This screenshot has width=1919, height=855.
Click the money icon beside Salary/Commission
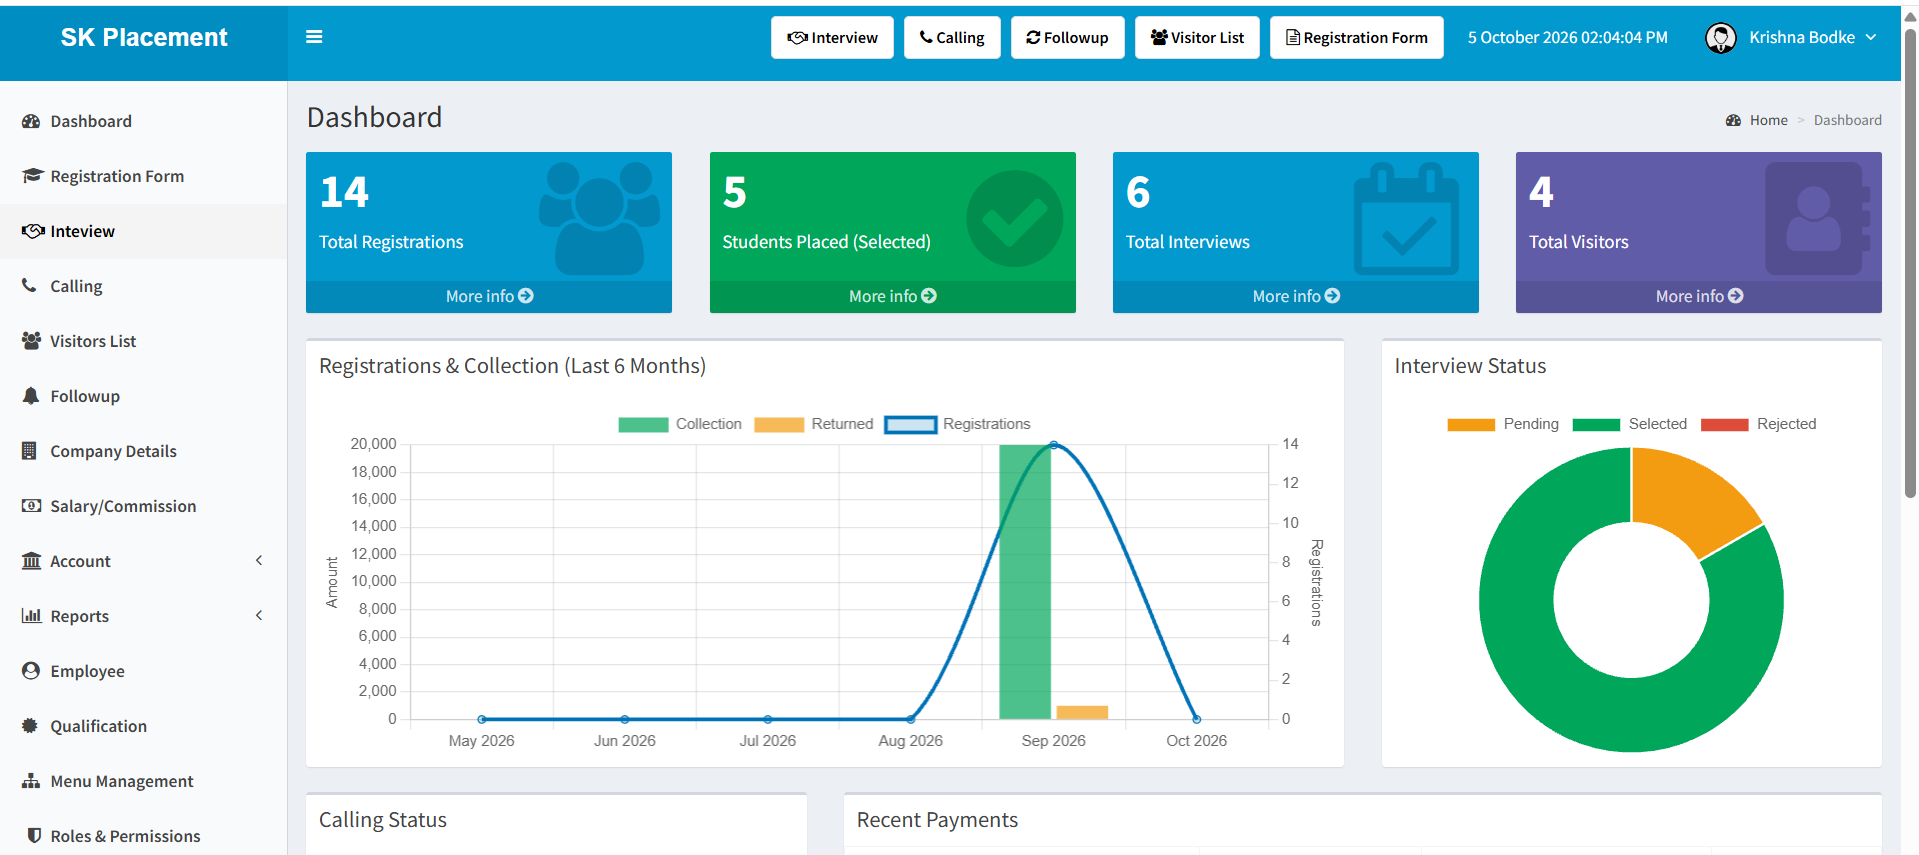[x=31, y=505]
